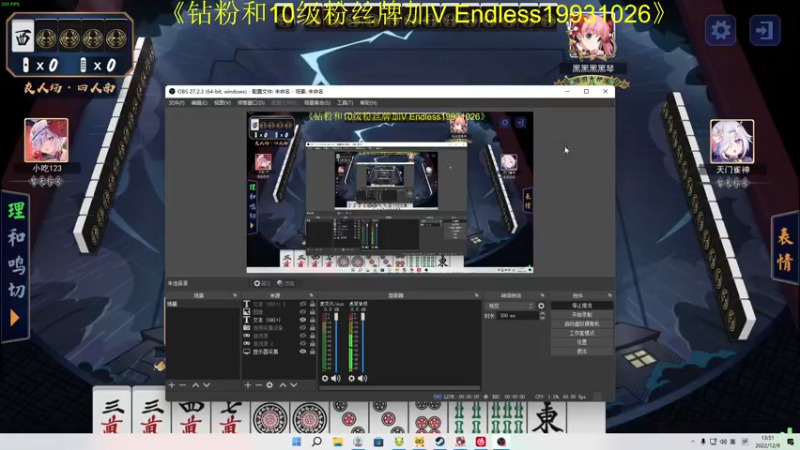The width and height of the screenshot is (800, 450).
Task: Adjust the desktop audio volume slider
Action: [x=363, y=343]
